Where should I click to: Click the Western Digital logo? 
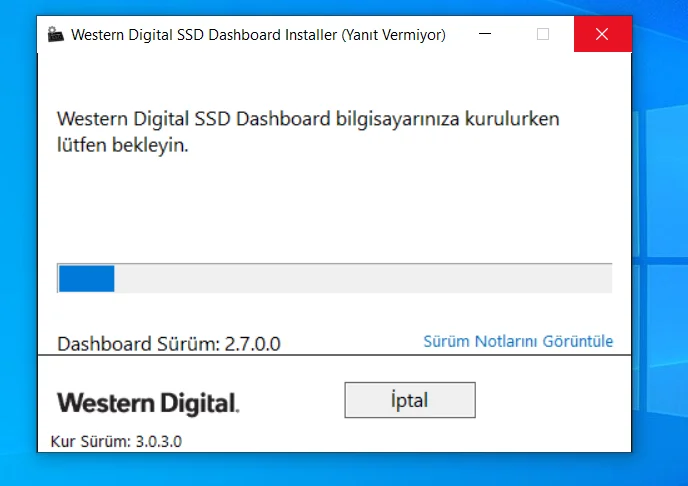148,403
